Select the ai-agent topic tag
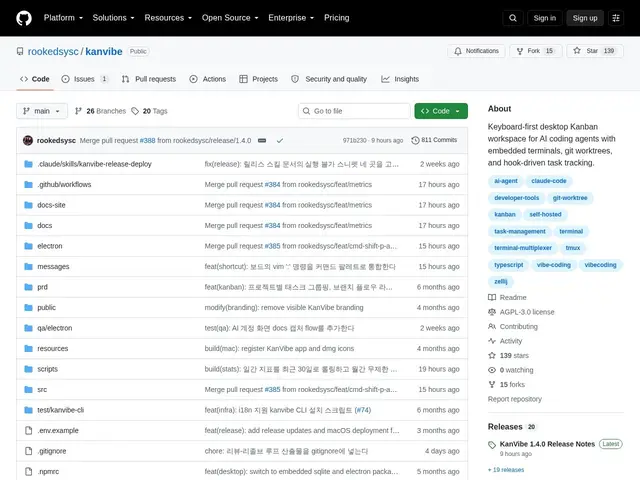640x480 pixels. 506,181
